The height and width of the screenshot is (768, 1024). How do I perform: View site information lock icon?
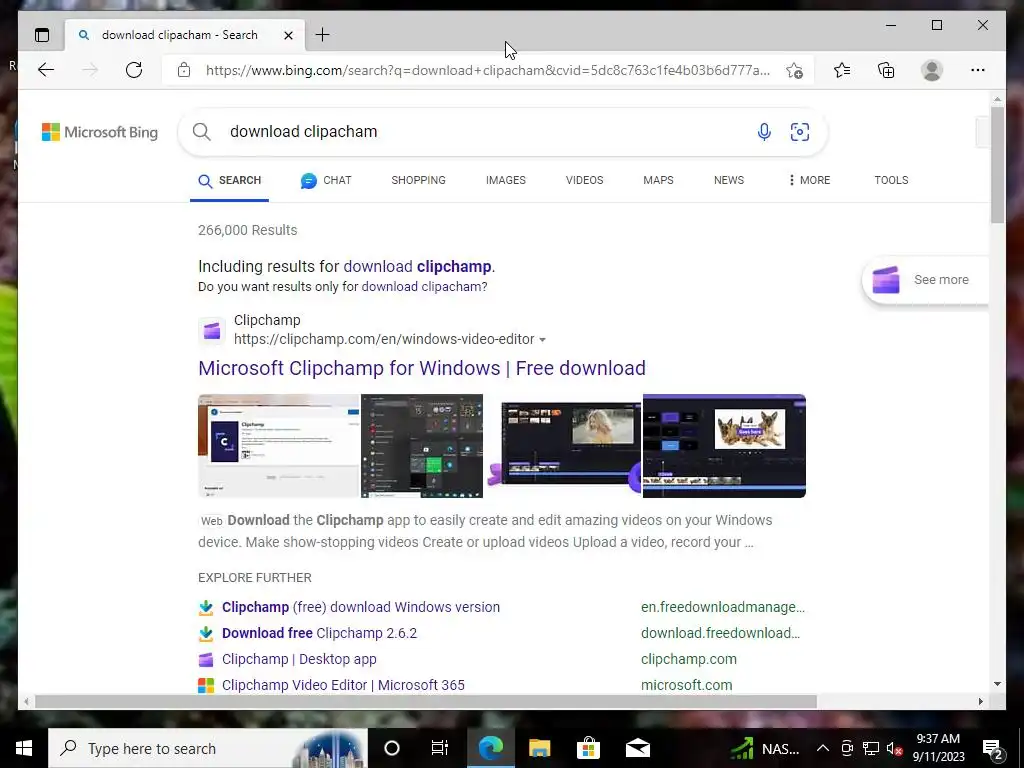(x=184, y=70)
